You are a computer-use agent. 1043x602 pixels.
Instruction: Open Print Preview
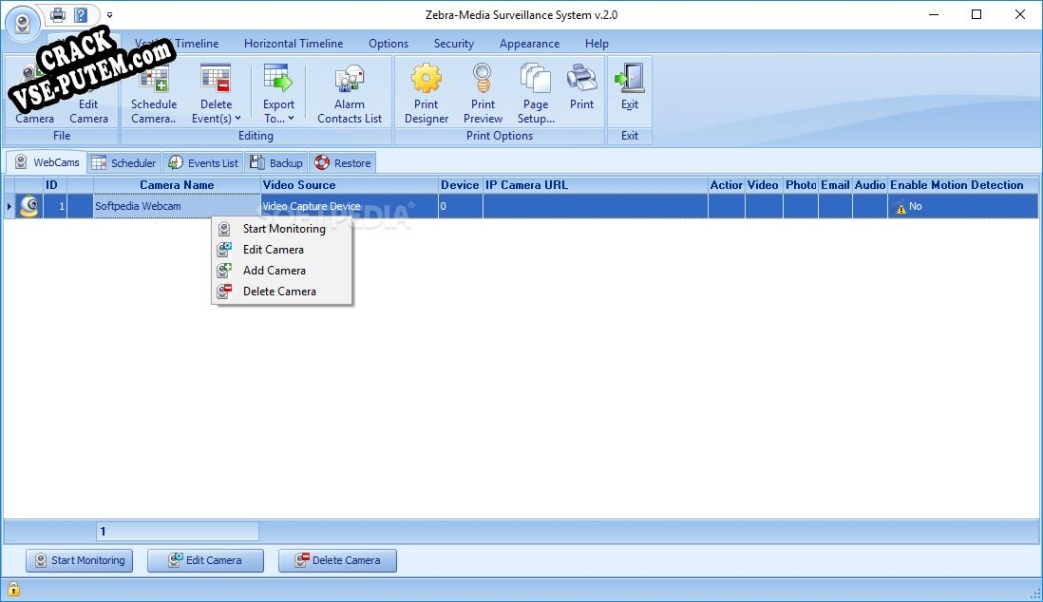[x=483, y=93]
